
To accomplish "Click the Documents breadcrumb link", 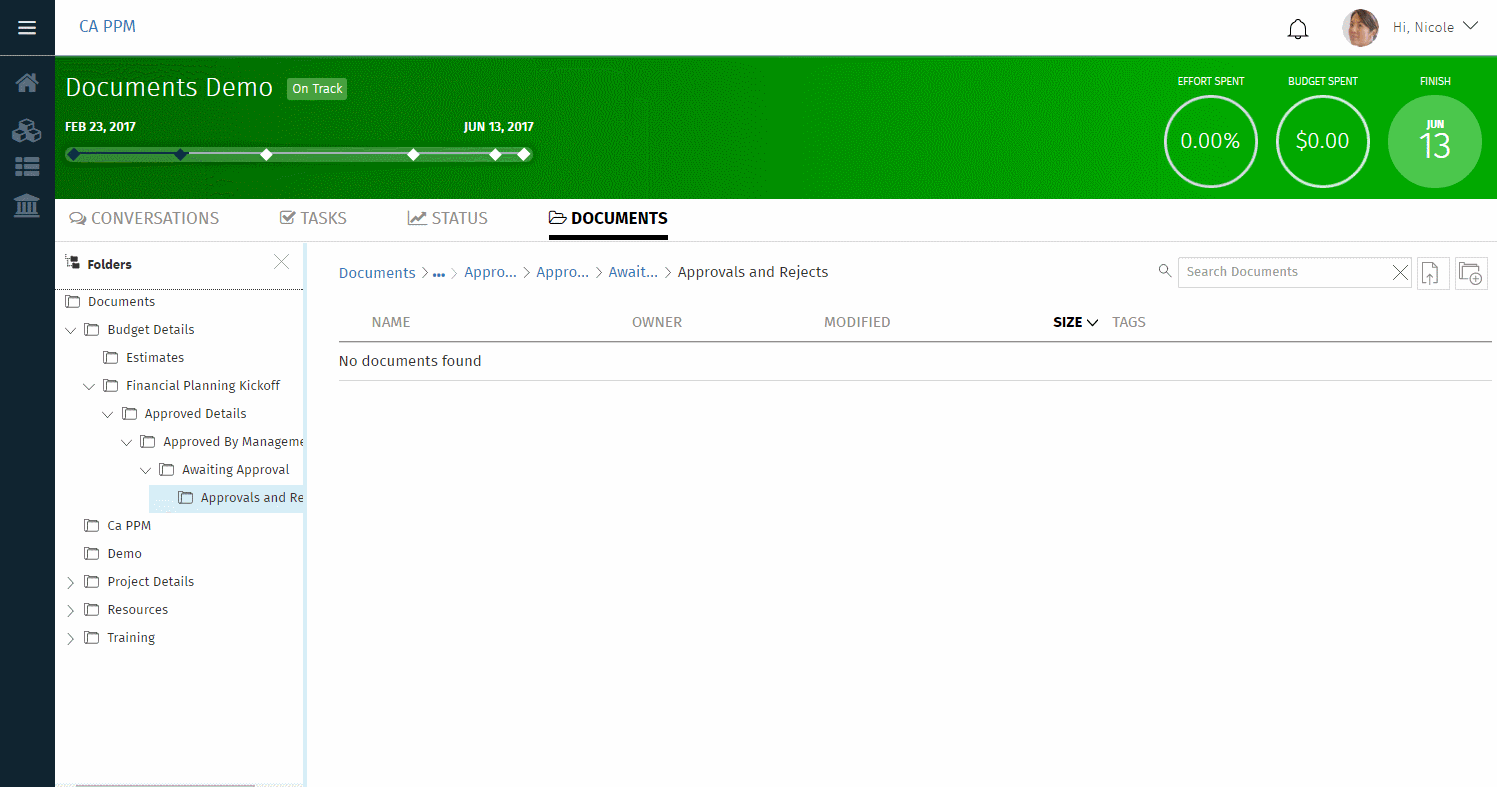I will pos(377,272).
